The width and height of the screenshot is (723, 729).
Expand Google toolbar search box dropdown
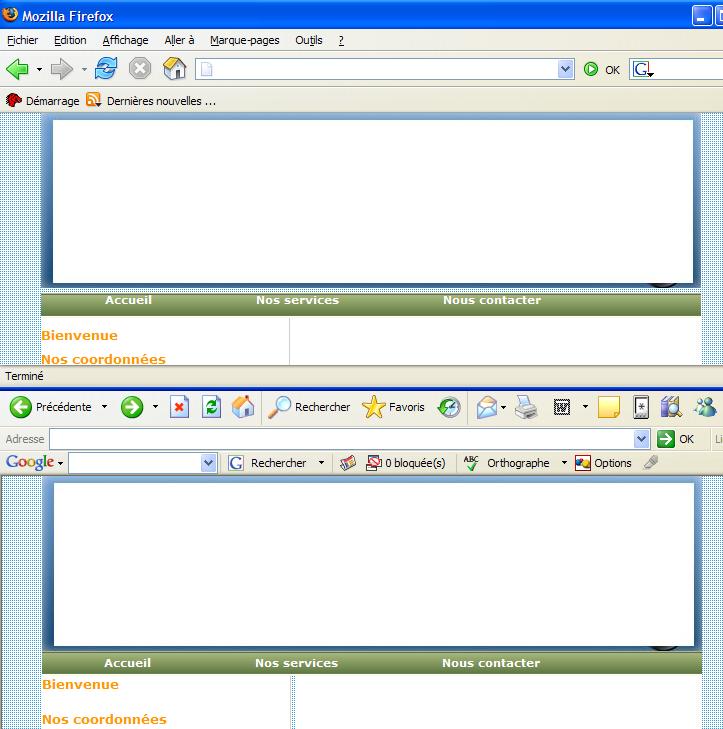[x=208, y=463]
